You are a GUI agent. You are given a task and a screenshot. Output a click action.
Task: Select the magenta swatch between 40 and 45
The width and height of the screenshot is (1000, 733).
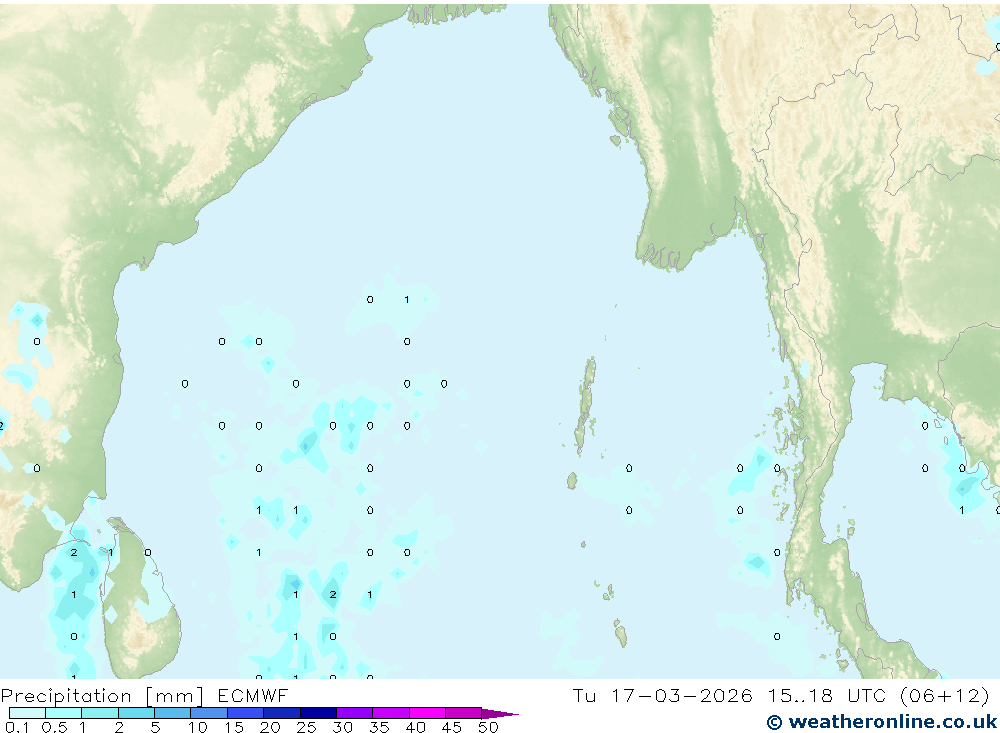(x=427, y=713)
